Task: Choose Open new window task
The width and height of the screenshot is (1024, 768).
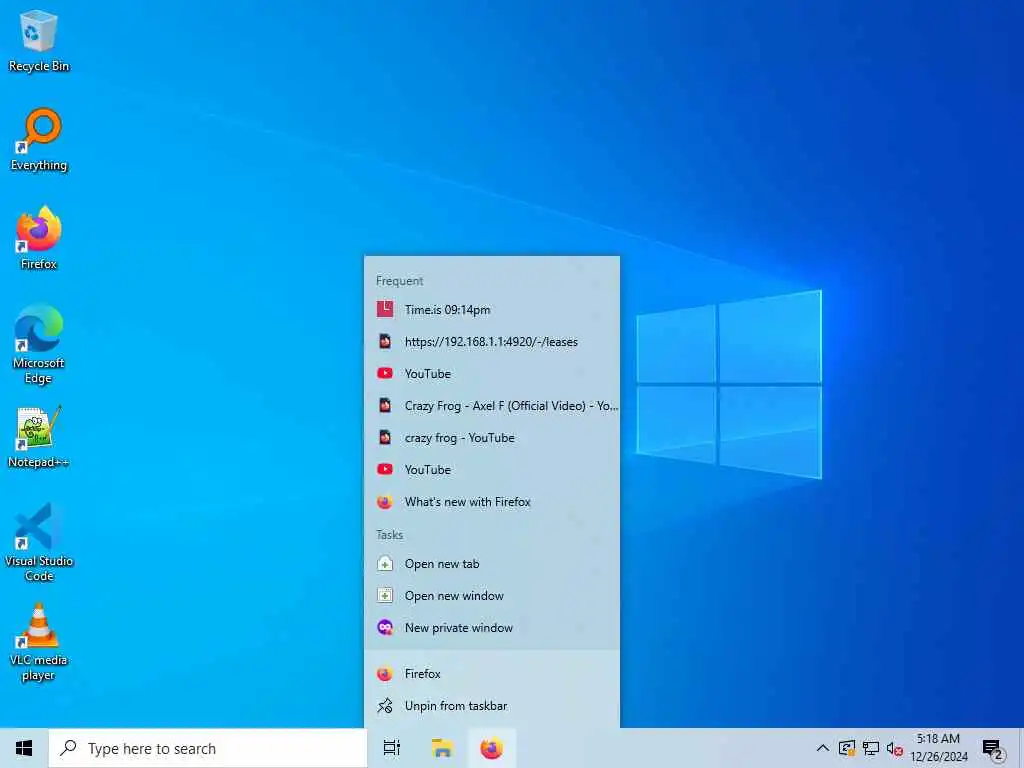Action: pos(492,596)
